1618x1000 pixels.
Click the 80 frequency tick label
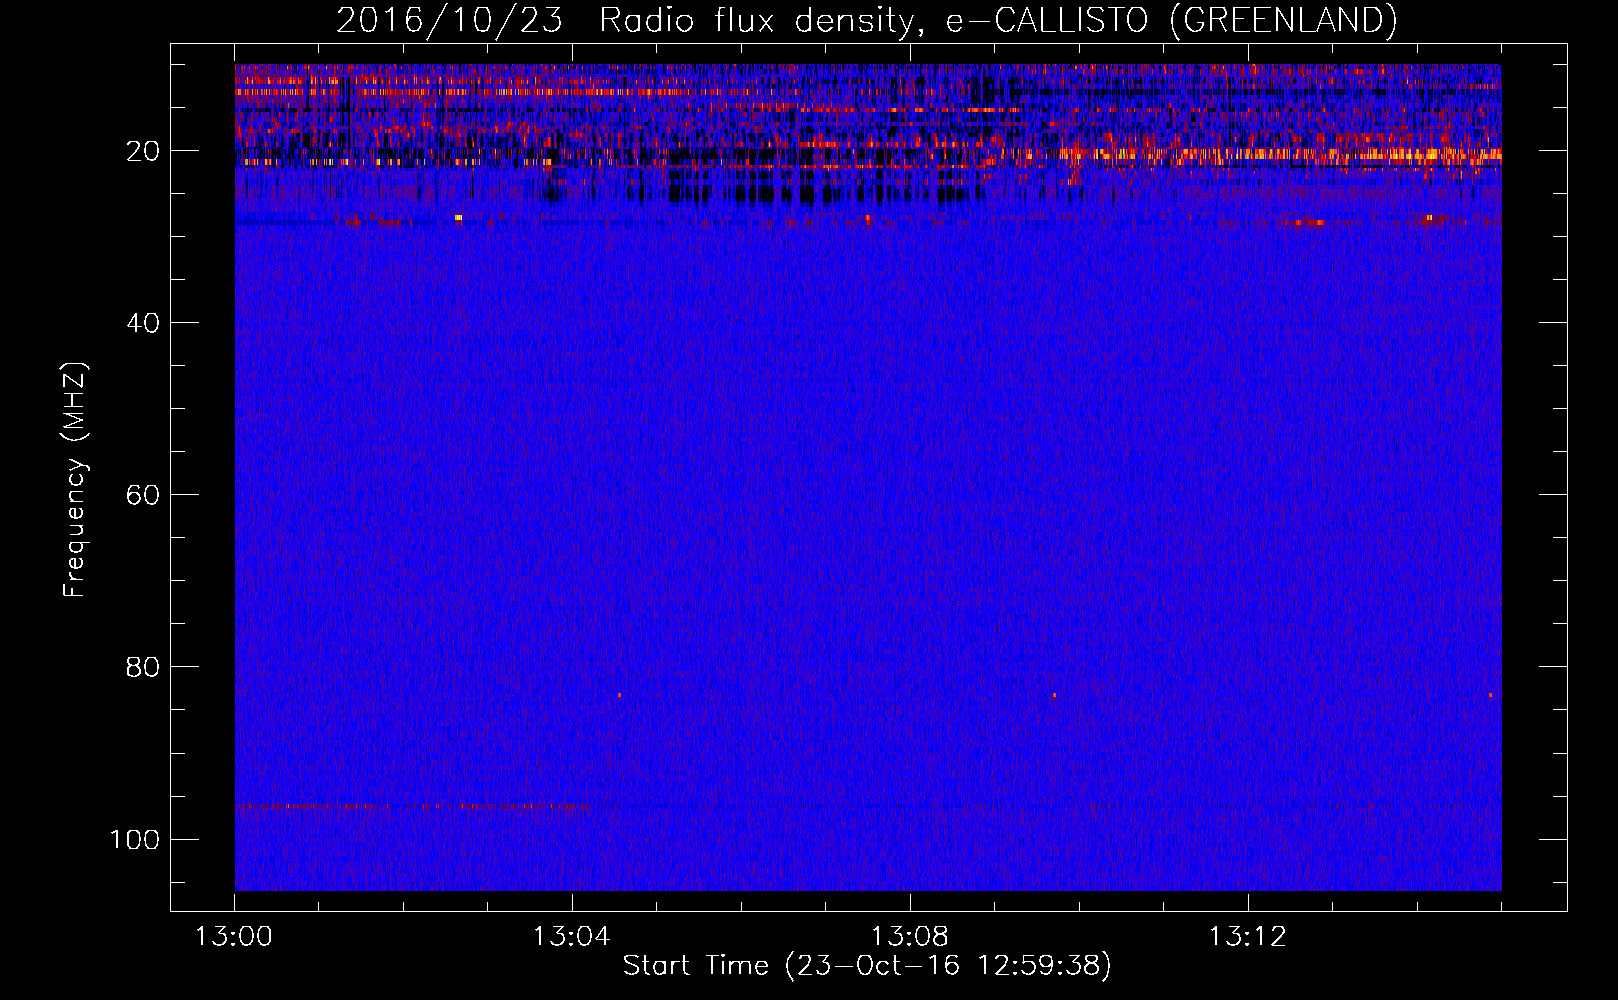click(x=143, y=667)
